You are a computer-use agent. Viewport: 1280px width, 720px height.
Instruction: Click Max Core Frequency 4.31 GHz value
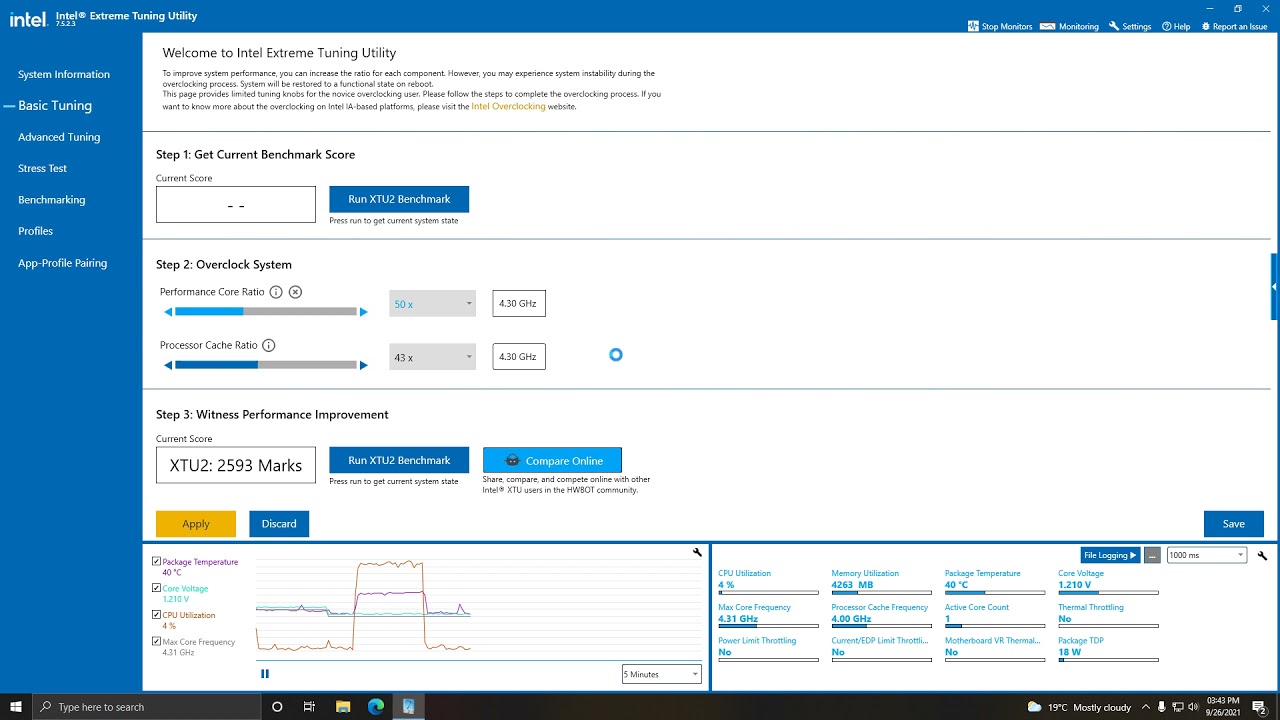click(x=738, y=619)
